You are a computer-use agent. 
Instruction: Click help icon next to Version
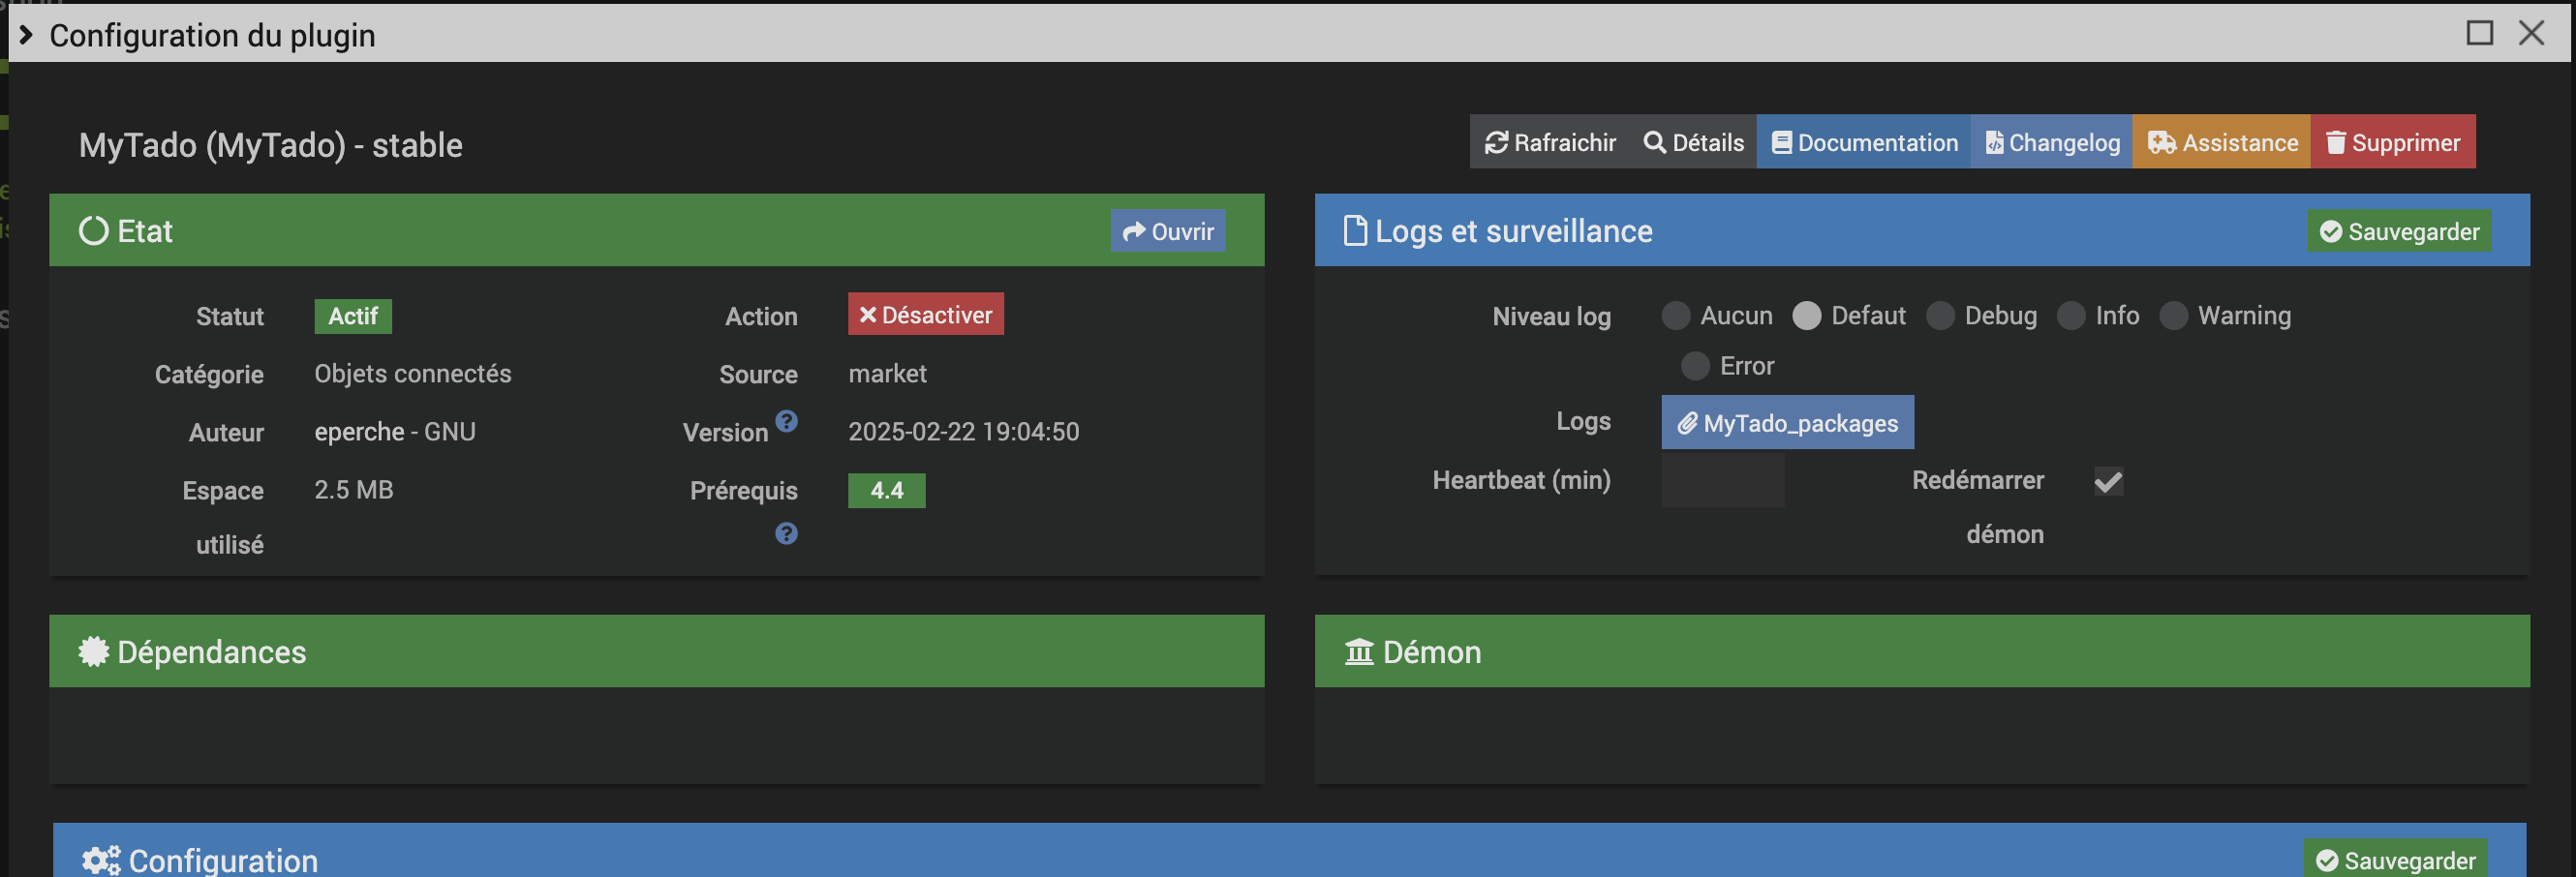[x=787, y=421]
